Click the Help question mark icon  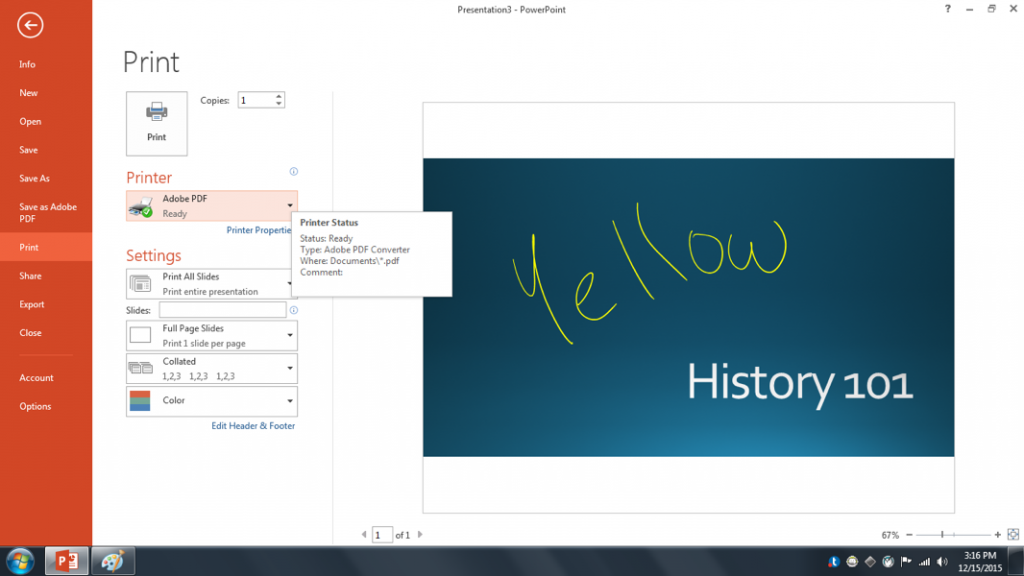(948, 9)
